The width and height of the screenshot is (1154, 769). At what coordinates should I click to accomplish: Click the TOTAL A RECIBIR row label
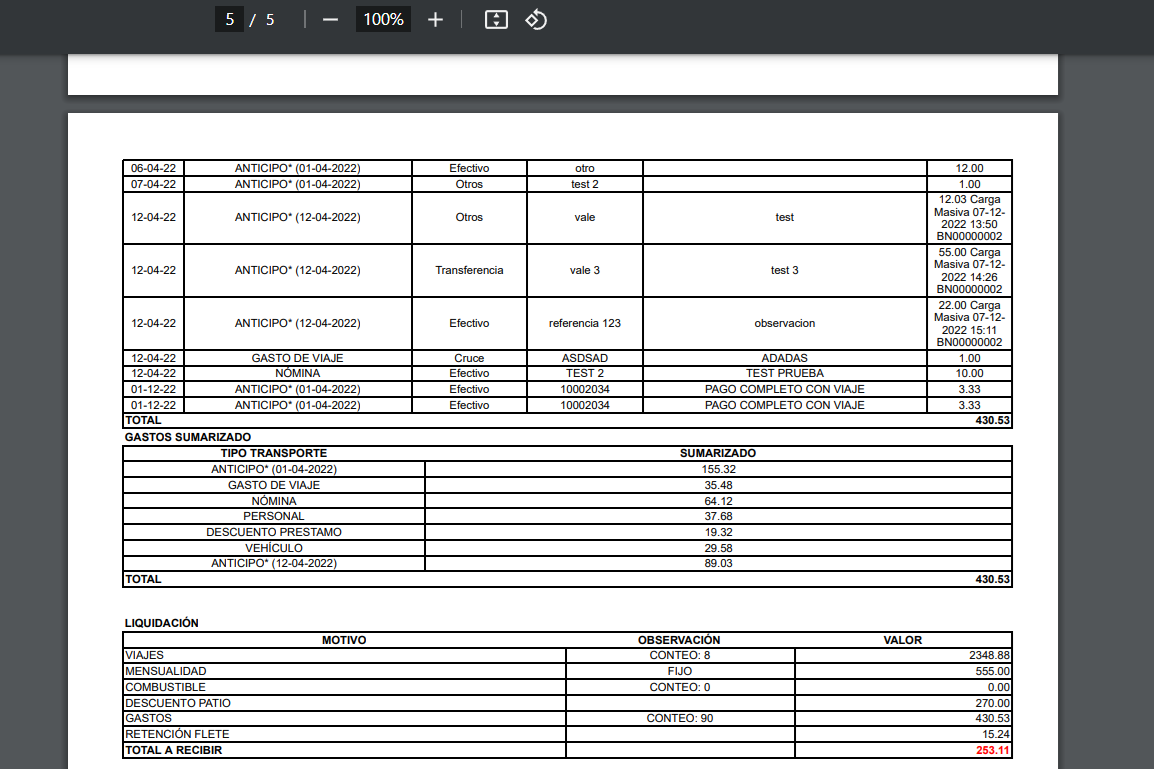point(173,750)
